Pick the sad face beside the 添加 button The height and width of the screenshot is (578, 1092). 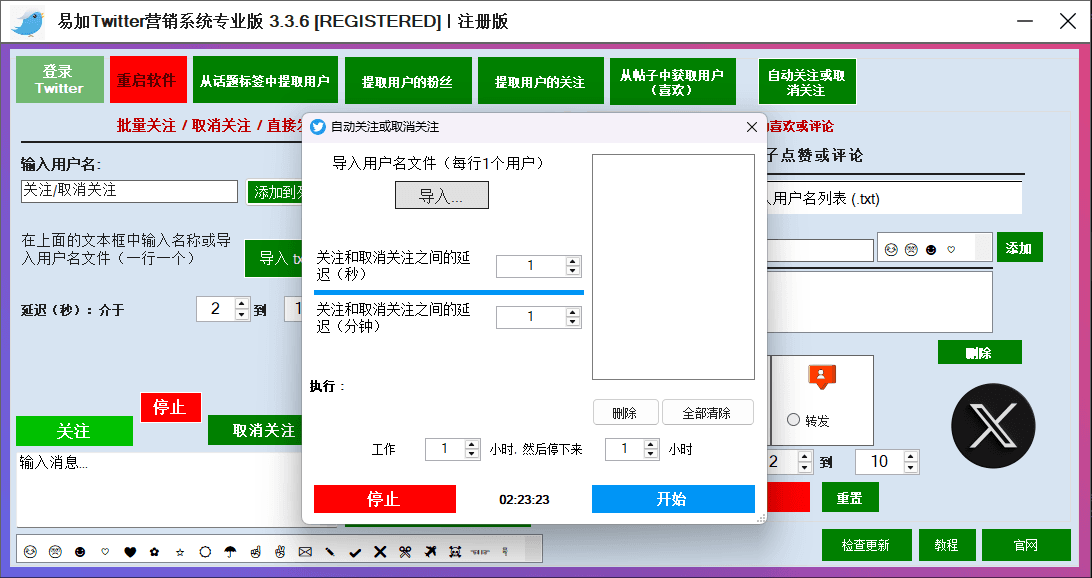(911, 249)
